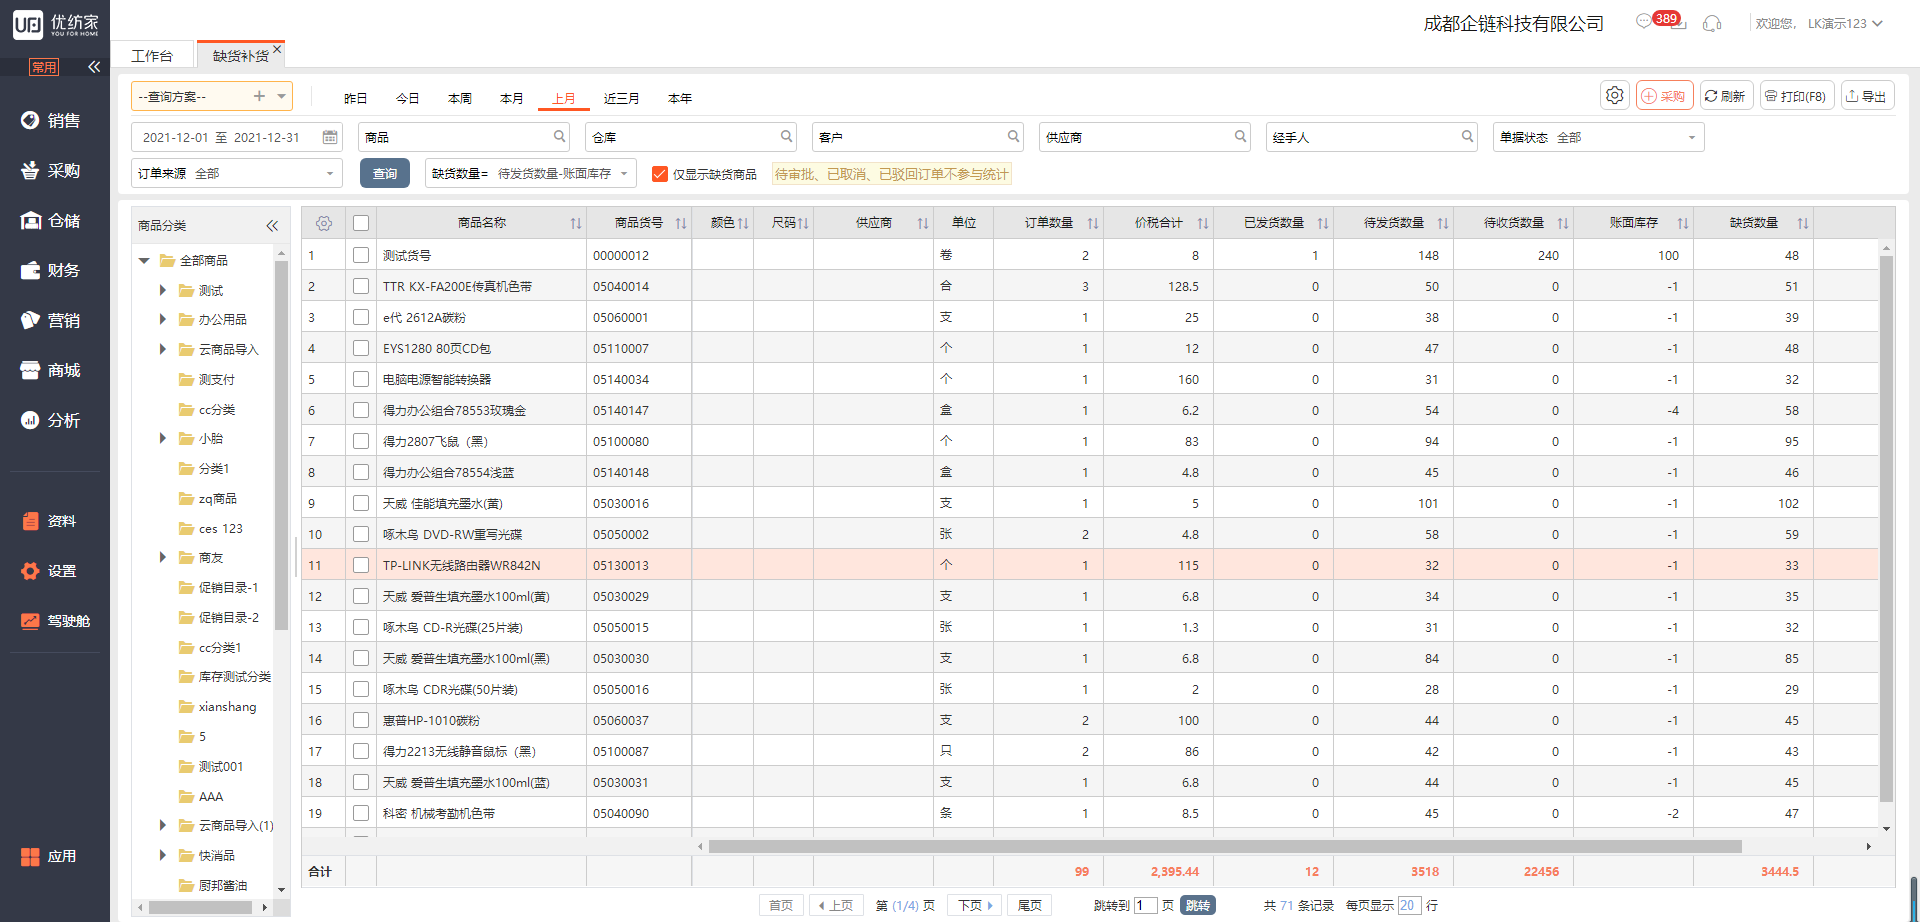Image resolution: width=1920 pixels, height=922 pixels.
Task: Collapse the 商品分类 category panel
Action: click(x=272, y=226)
